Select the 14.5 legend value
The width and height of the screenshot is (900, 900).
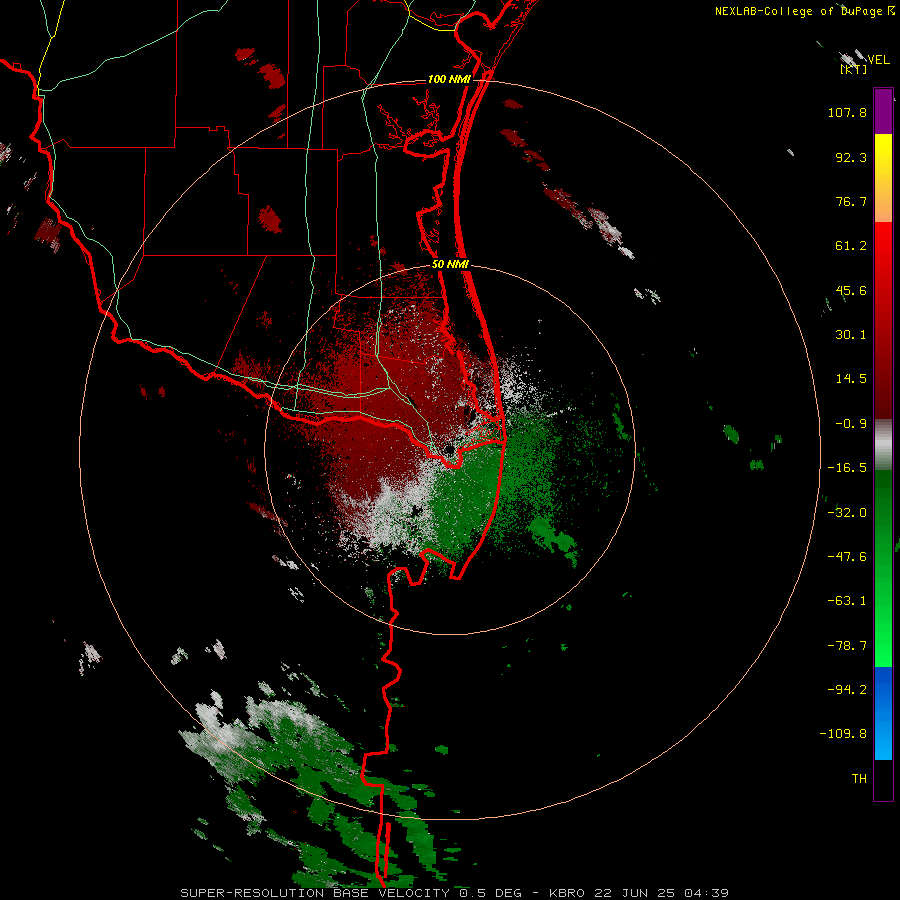tap(851, 379)
